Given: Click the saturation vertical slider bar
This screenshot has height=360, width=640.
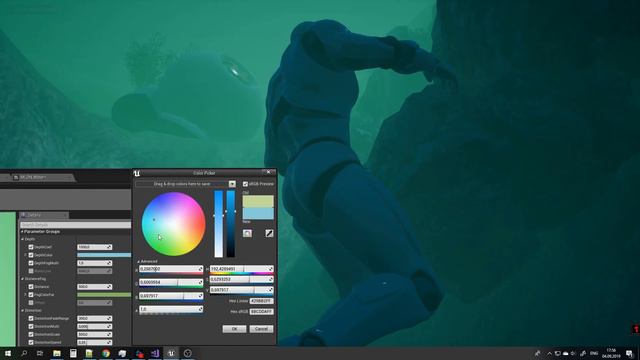Looking at the screenshot, I should click(219, 224).
